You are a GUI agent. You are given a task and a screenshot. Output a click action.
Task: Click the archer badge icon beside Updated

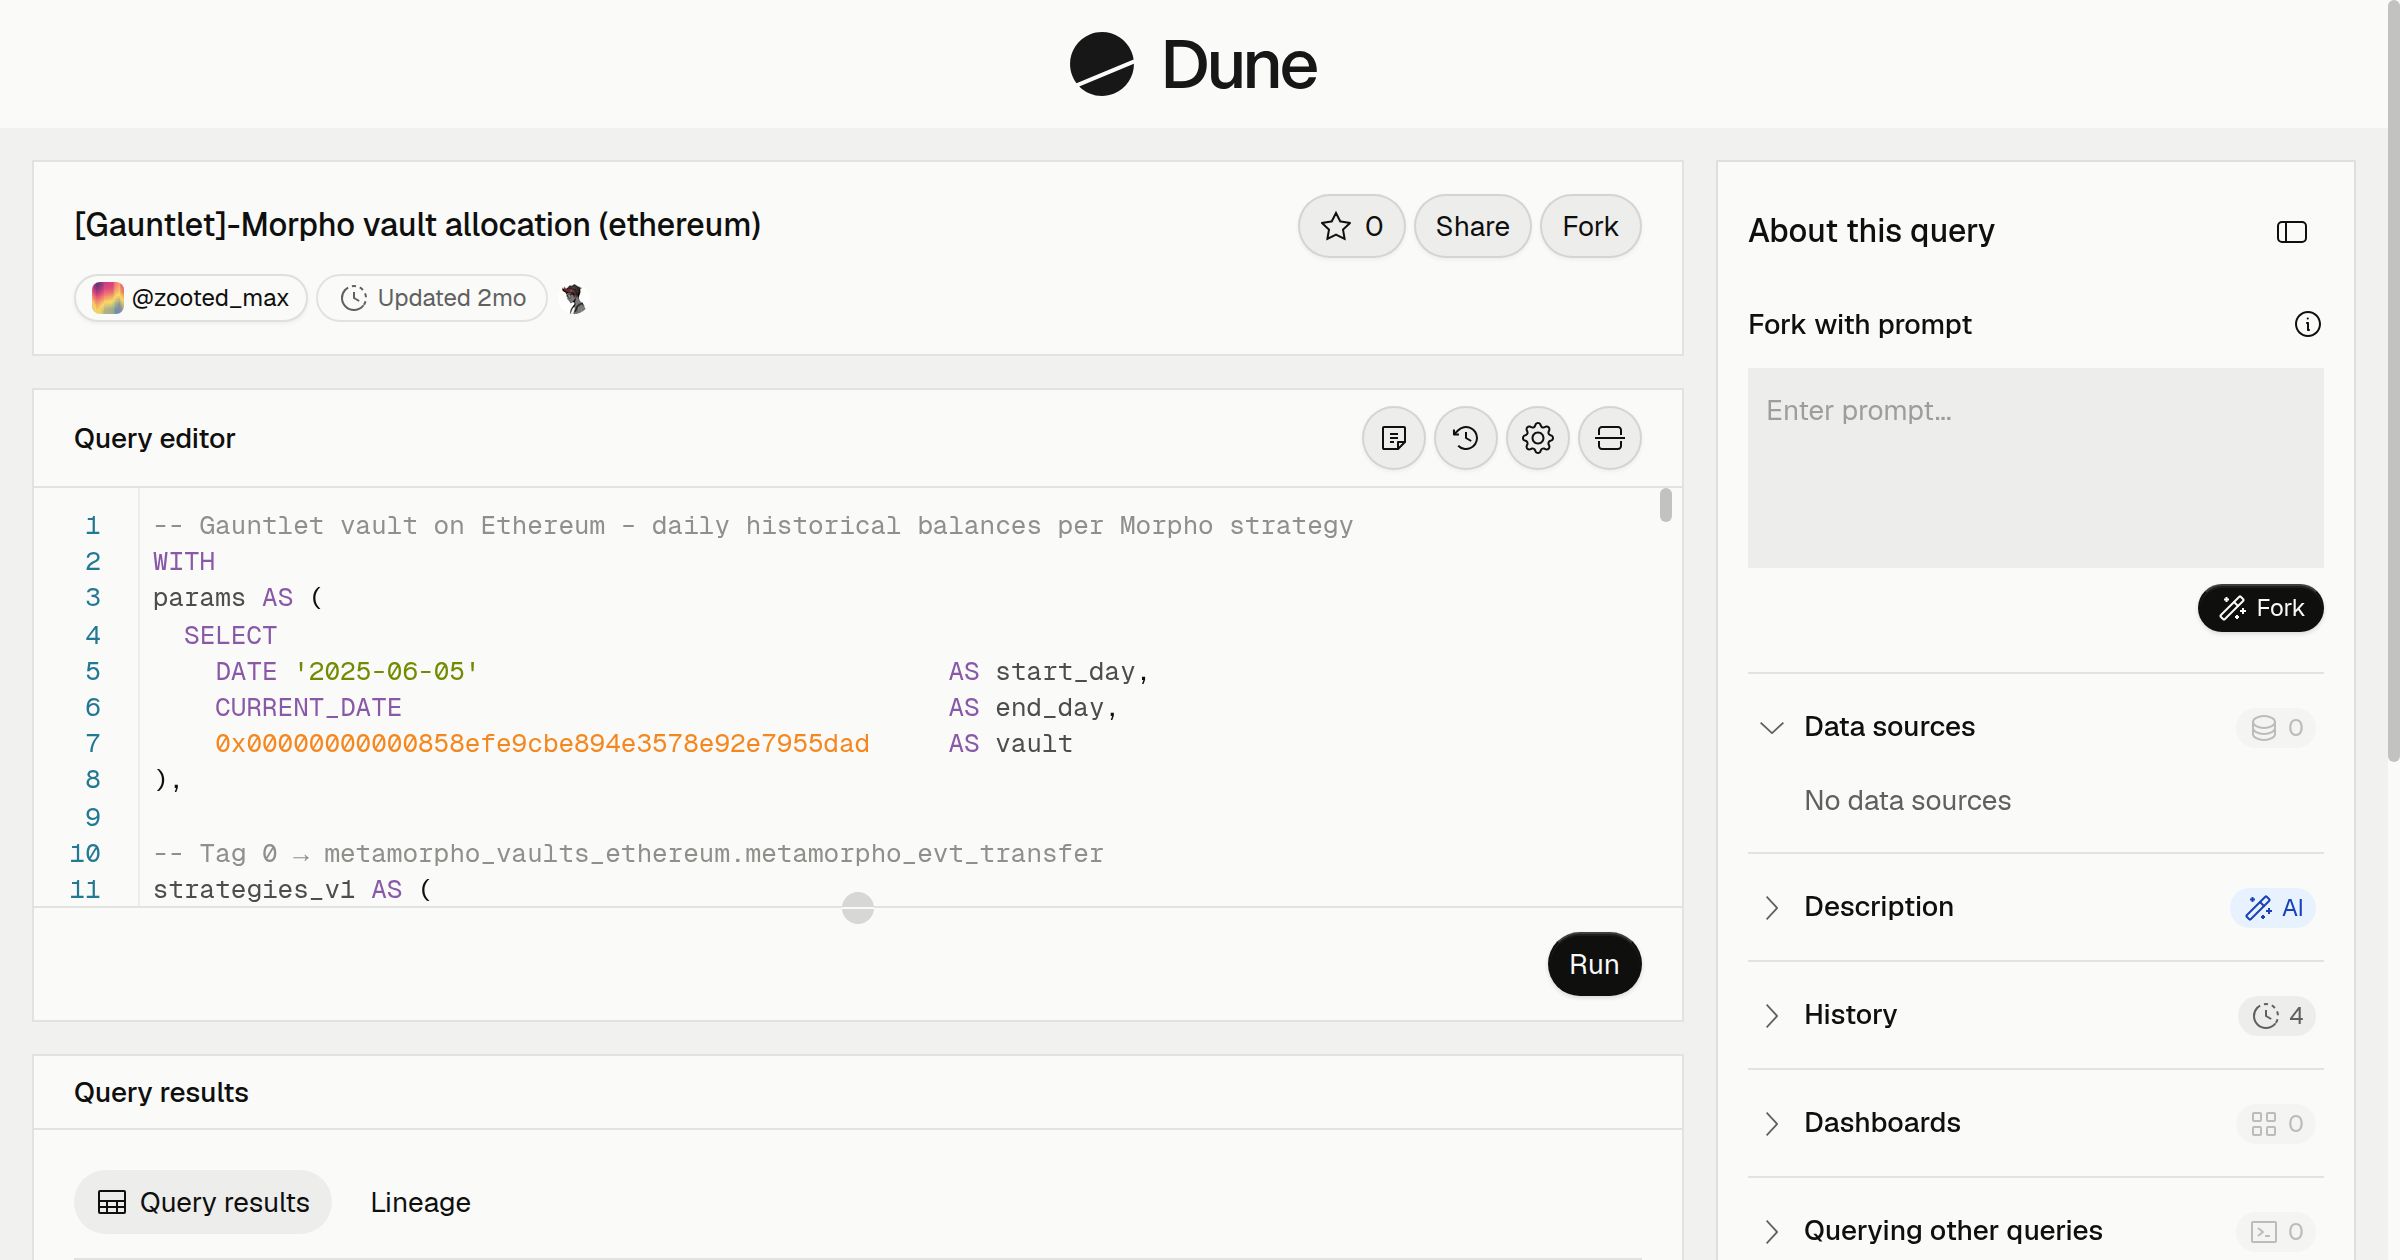pos(573,298)
